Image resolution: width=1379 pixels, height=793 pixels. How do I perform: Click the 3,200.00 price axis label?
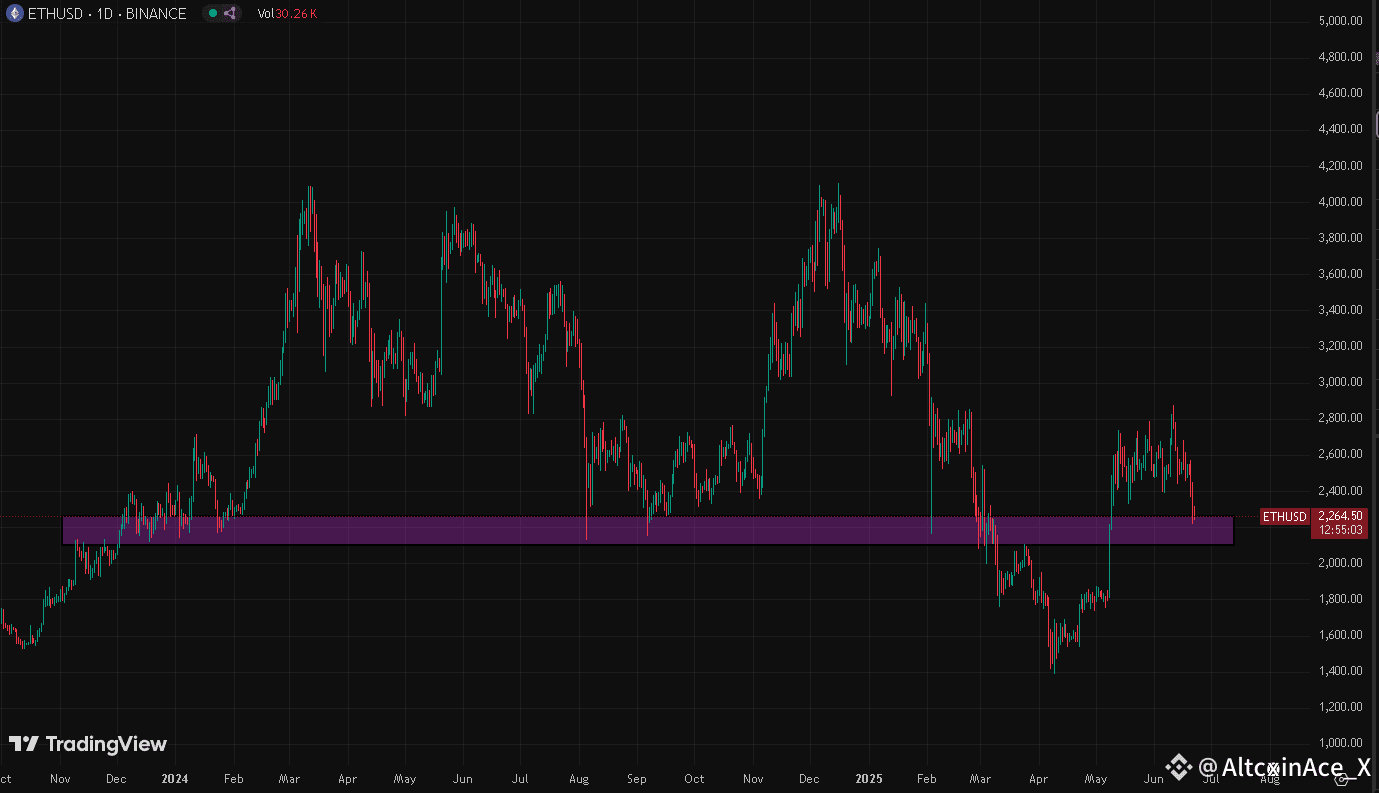click(x=1340, y=346)
